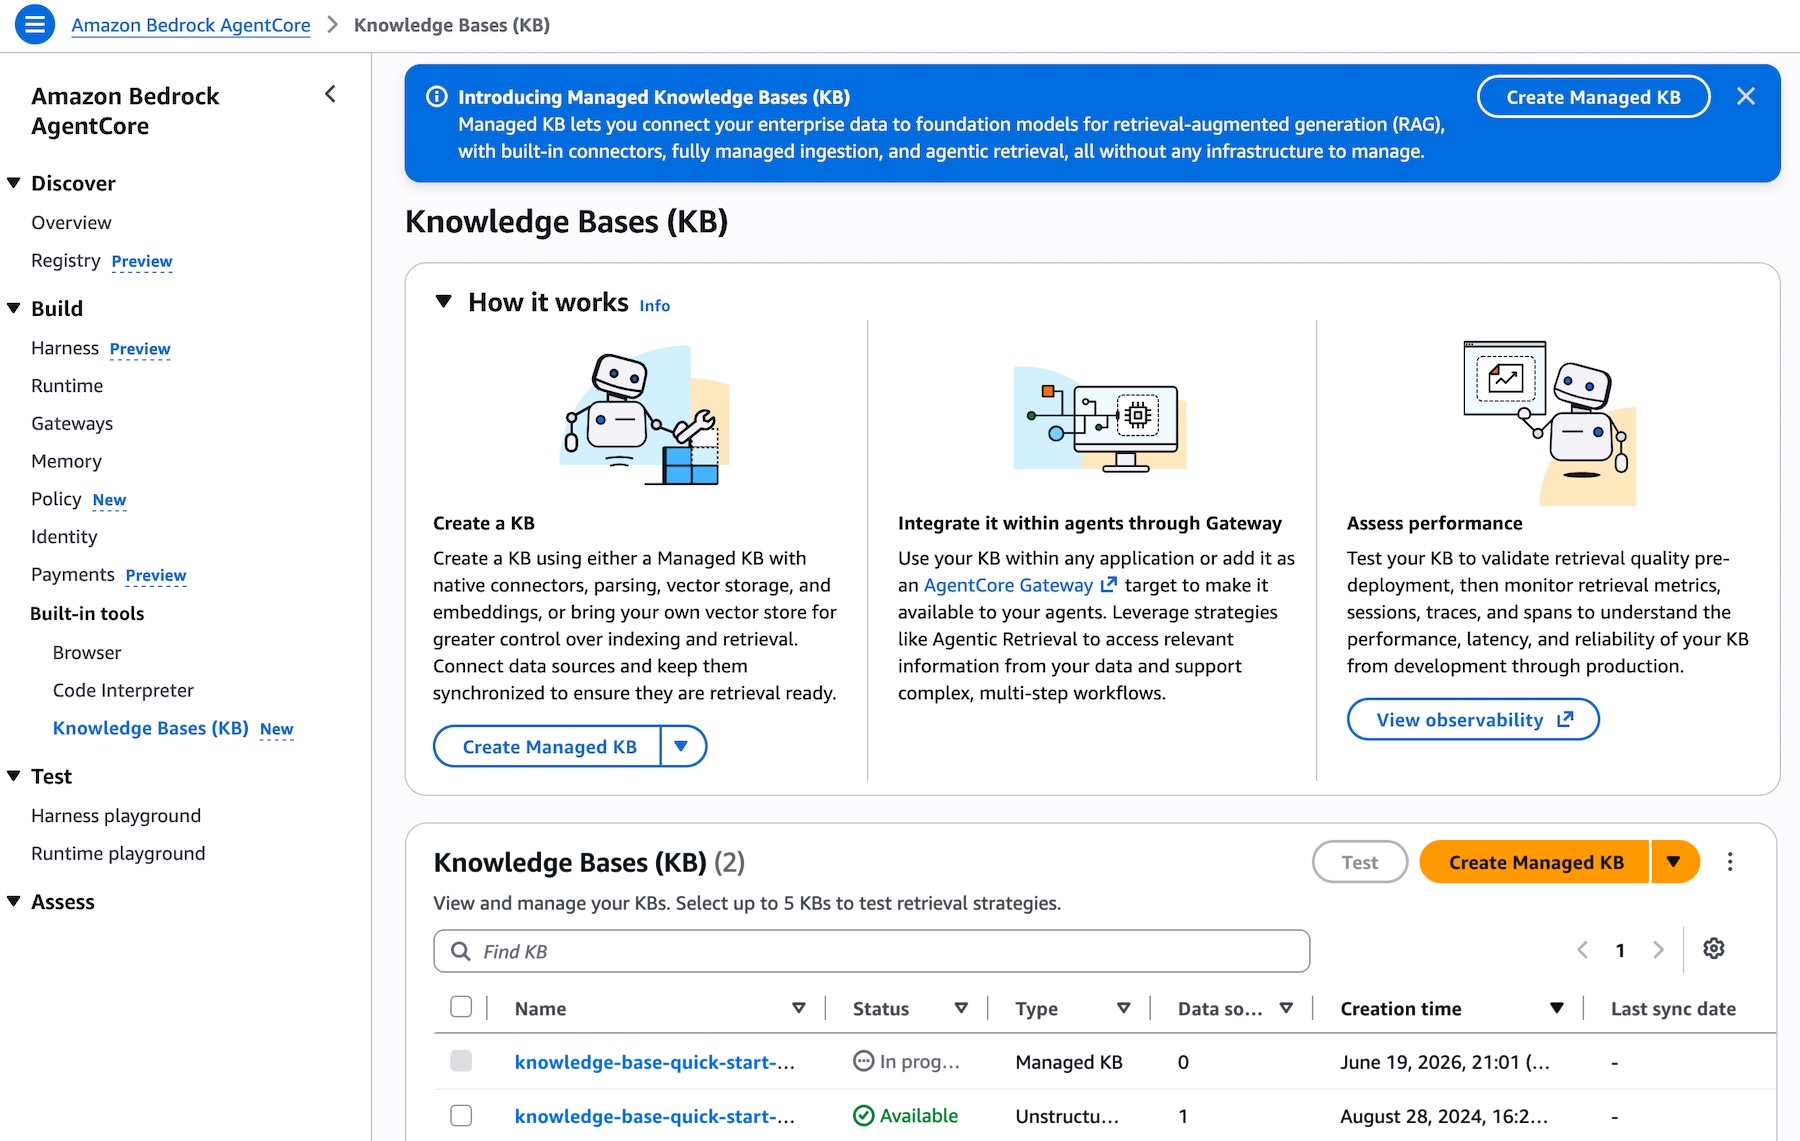Sort by Type column arrow
Image resolution: width=1800 pixels, height=1141 pixels.
pyautogui.click(x=1124, y=1008)
